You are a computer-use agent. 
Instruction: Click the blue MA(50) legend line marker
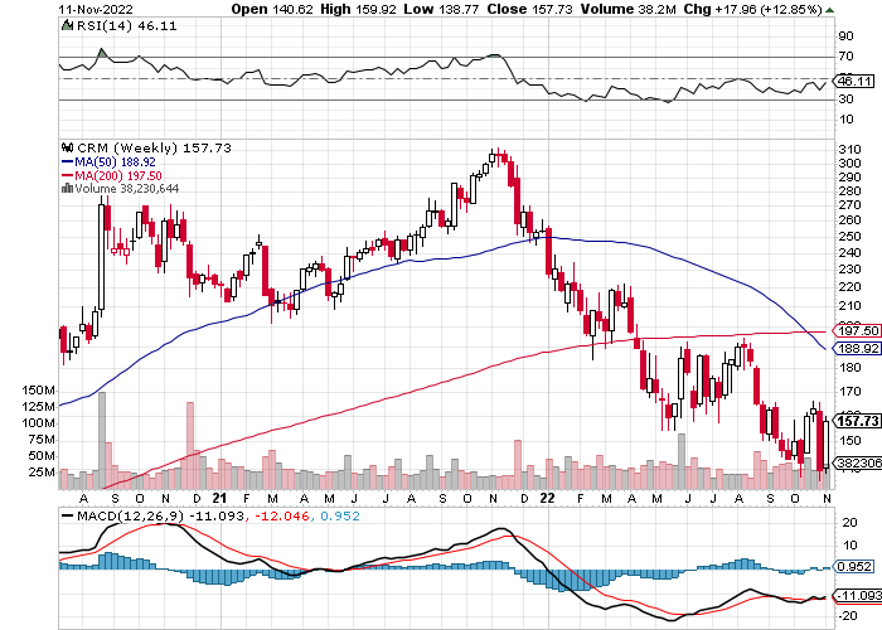click(68, 161)
